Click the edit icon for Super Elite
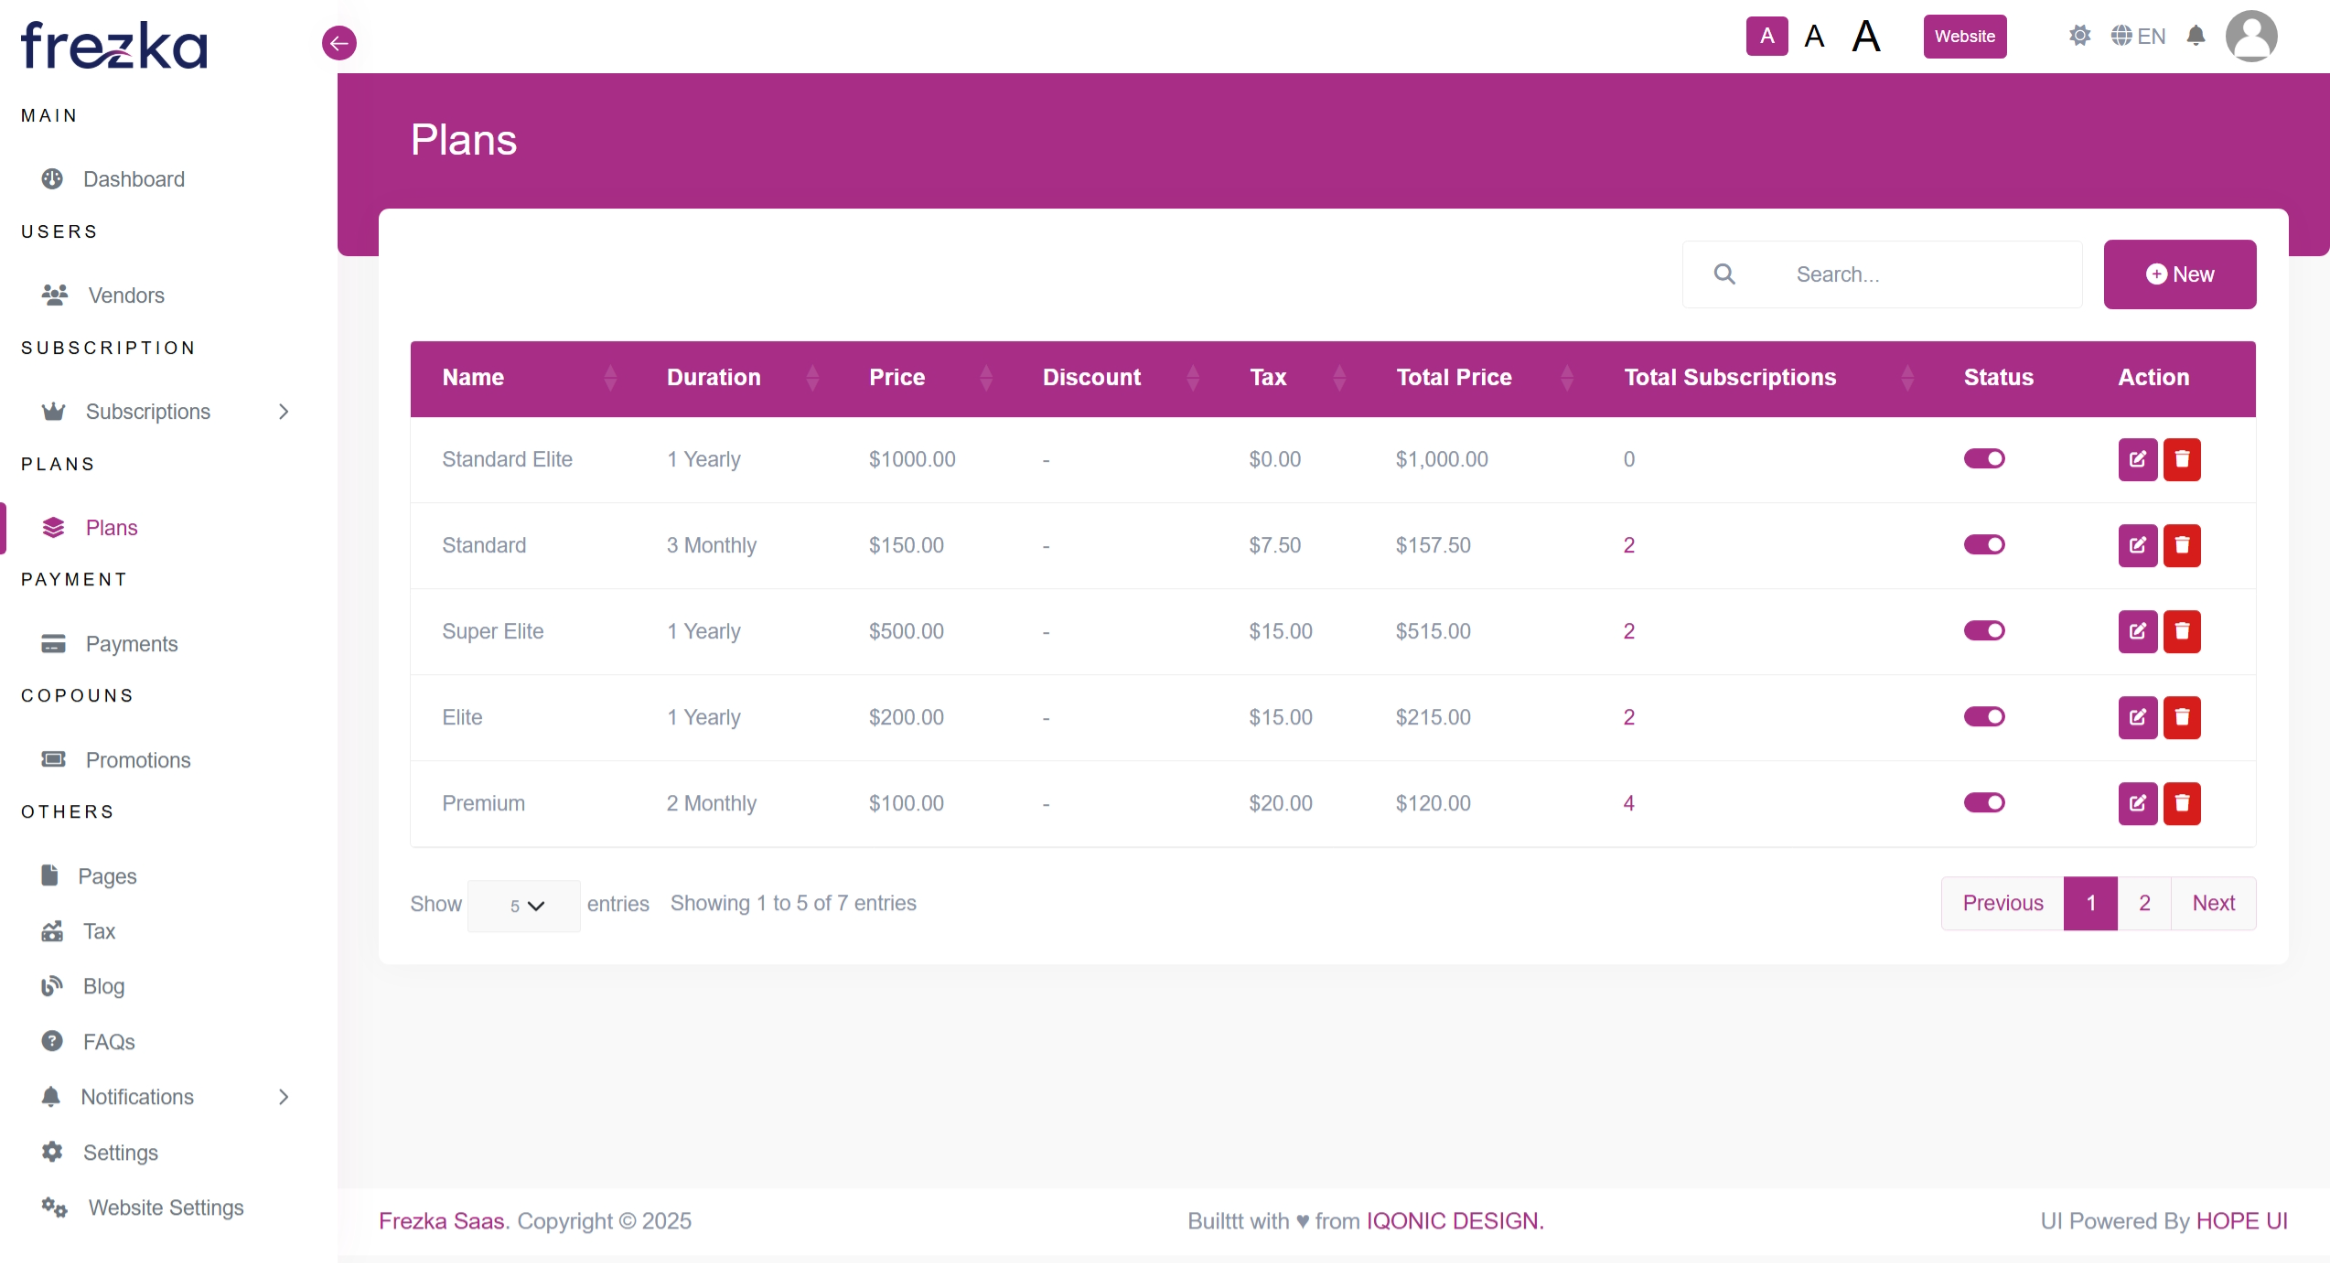This screenshot has height=1263, width=2330. click(2137, 631)
